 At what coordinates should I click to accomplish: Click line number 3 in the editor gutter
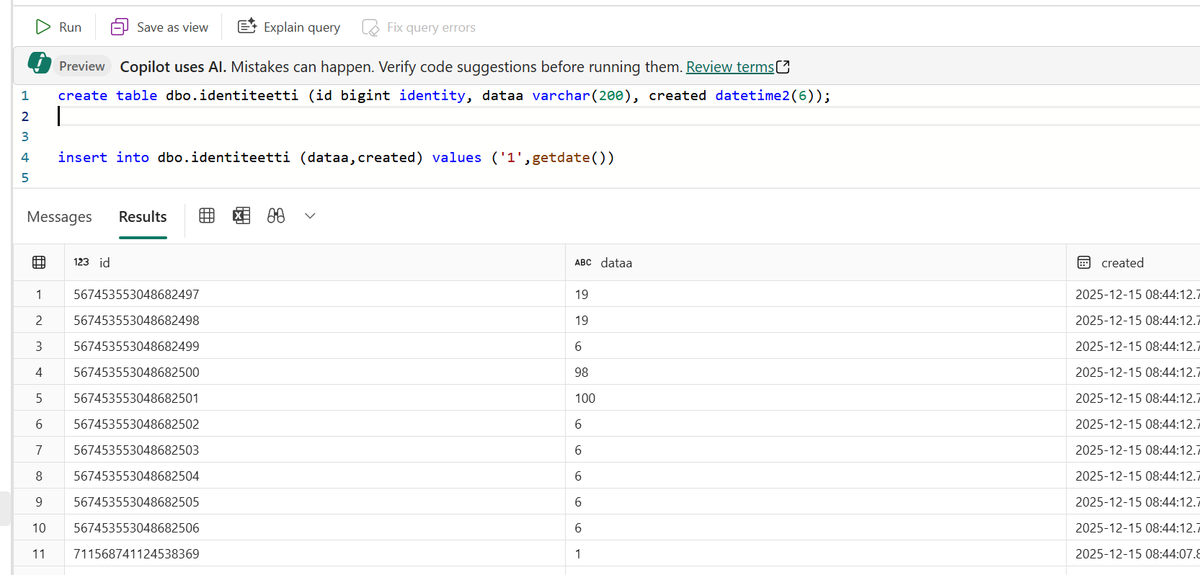pyautogui.click(x=25, y=137)
